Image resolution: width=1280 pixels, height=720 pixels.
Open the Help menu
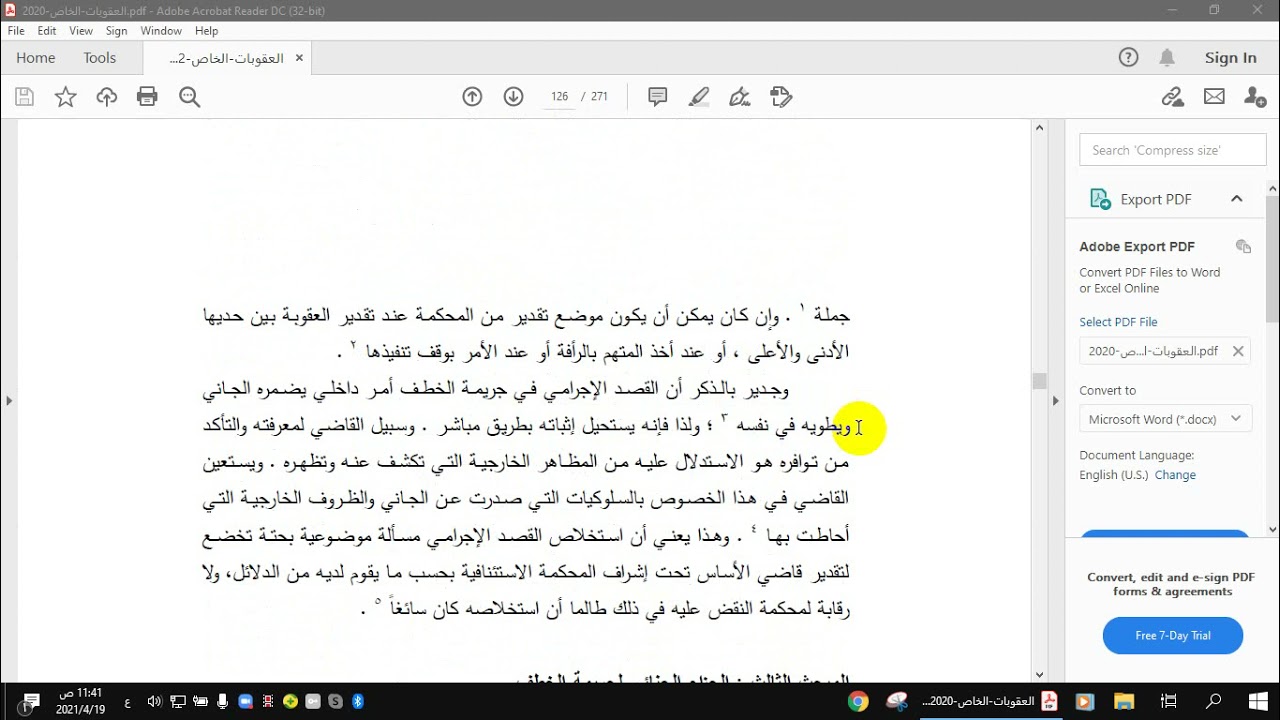[206, 31]
